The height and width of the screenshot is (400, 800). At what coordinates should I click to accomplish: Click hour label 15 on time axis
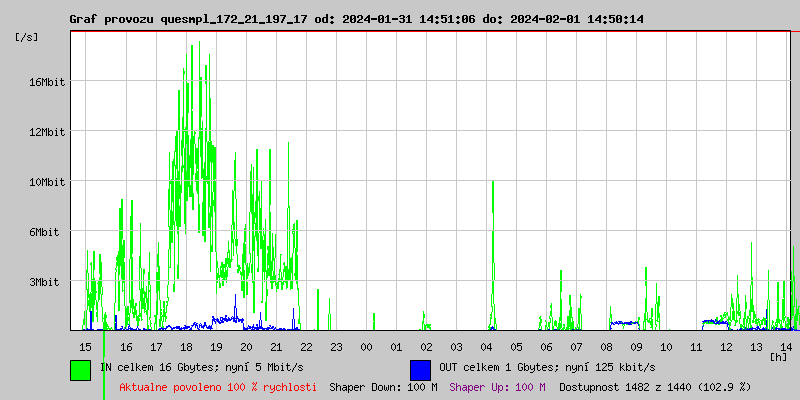tap(85, 347)
